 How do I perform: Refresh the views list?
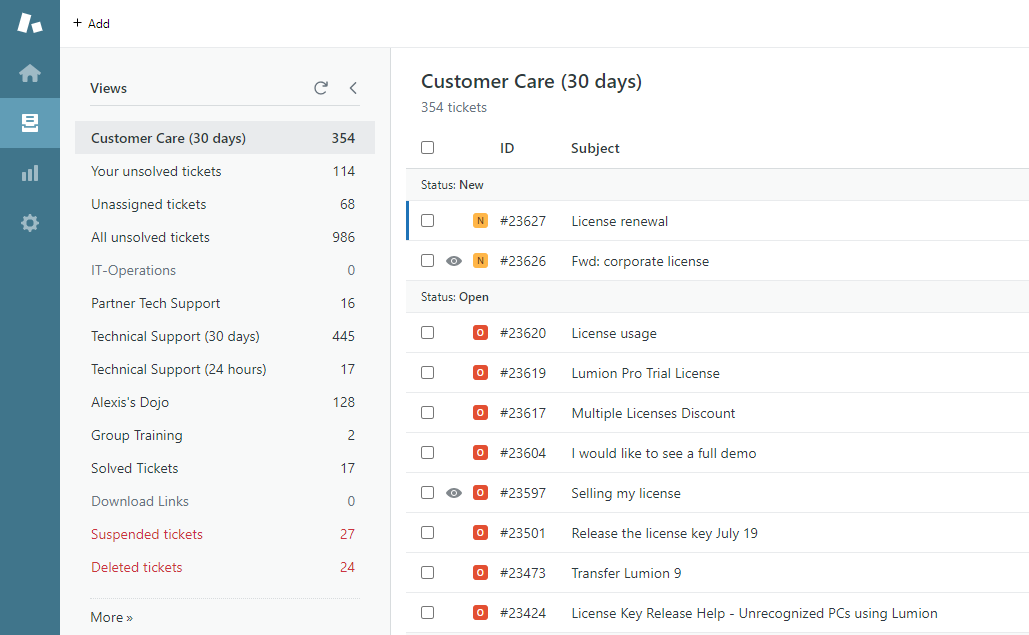[321, 88]
